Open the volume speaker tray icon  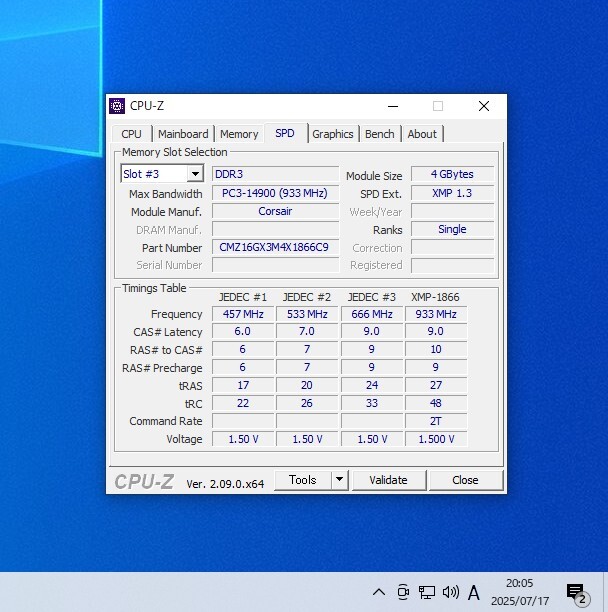coord(450,592)
